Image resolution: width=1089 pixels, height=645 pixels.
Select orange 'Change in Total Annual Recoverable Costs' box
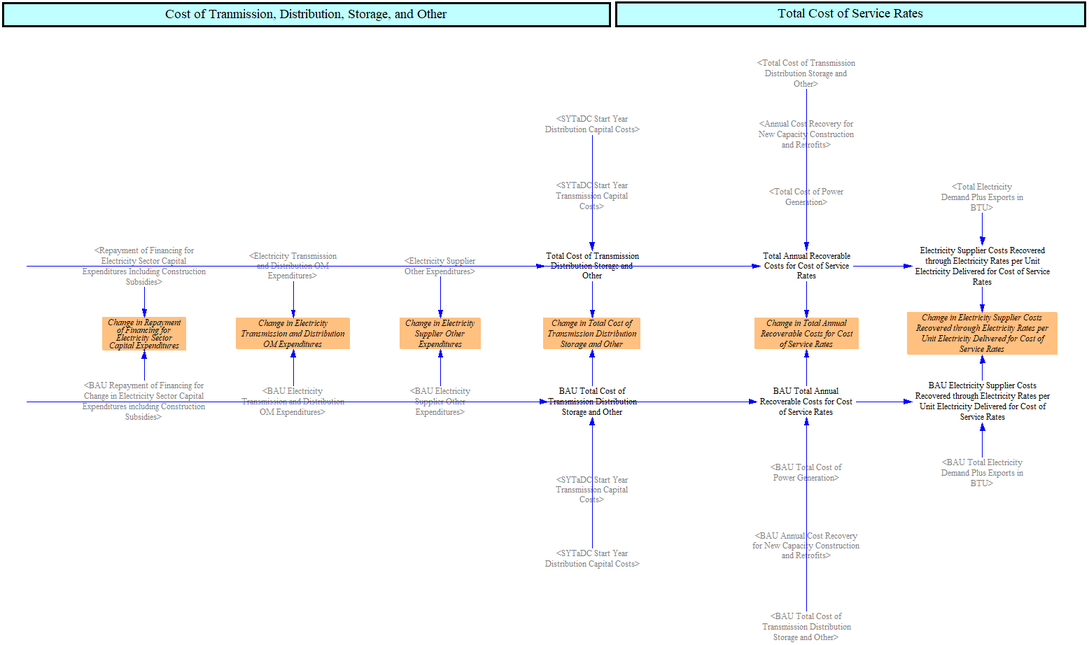(806, 333)
